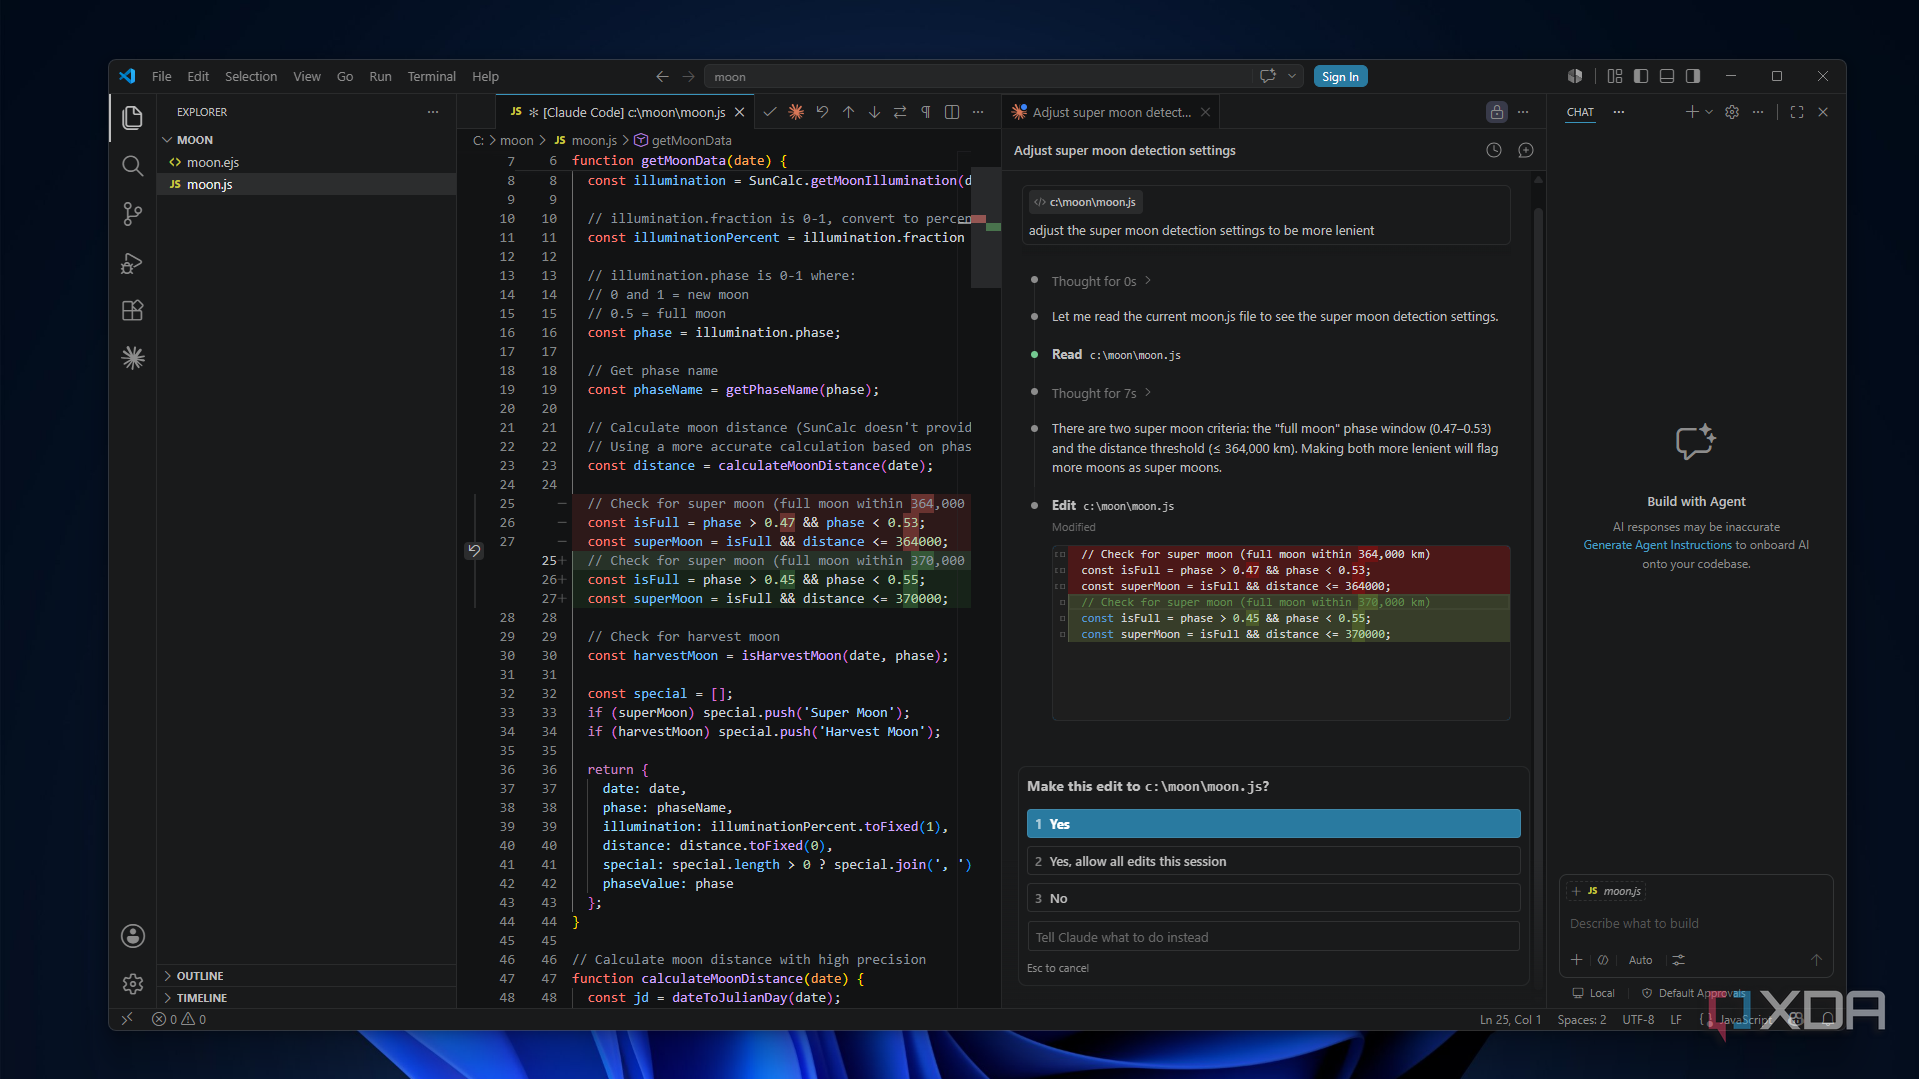The height and width of the screenshot is (1079, 1919).
Task: Accept the proposed diff with checkmark icon
Action: click(769, 112)
